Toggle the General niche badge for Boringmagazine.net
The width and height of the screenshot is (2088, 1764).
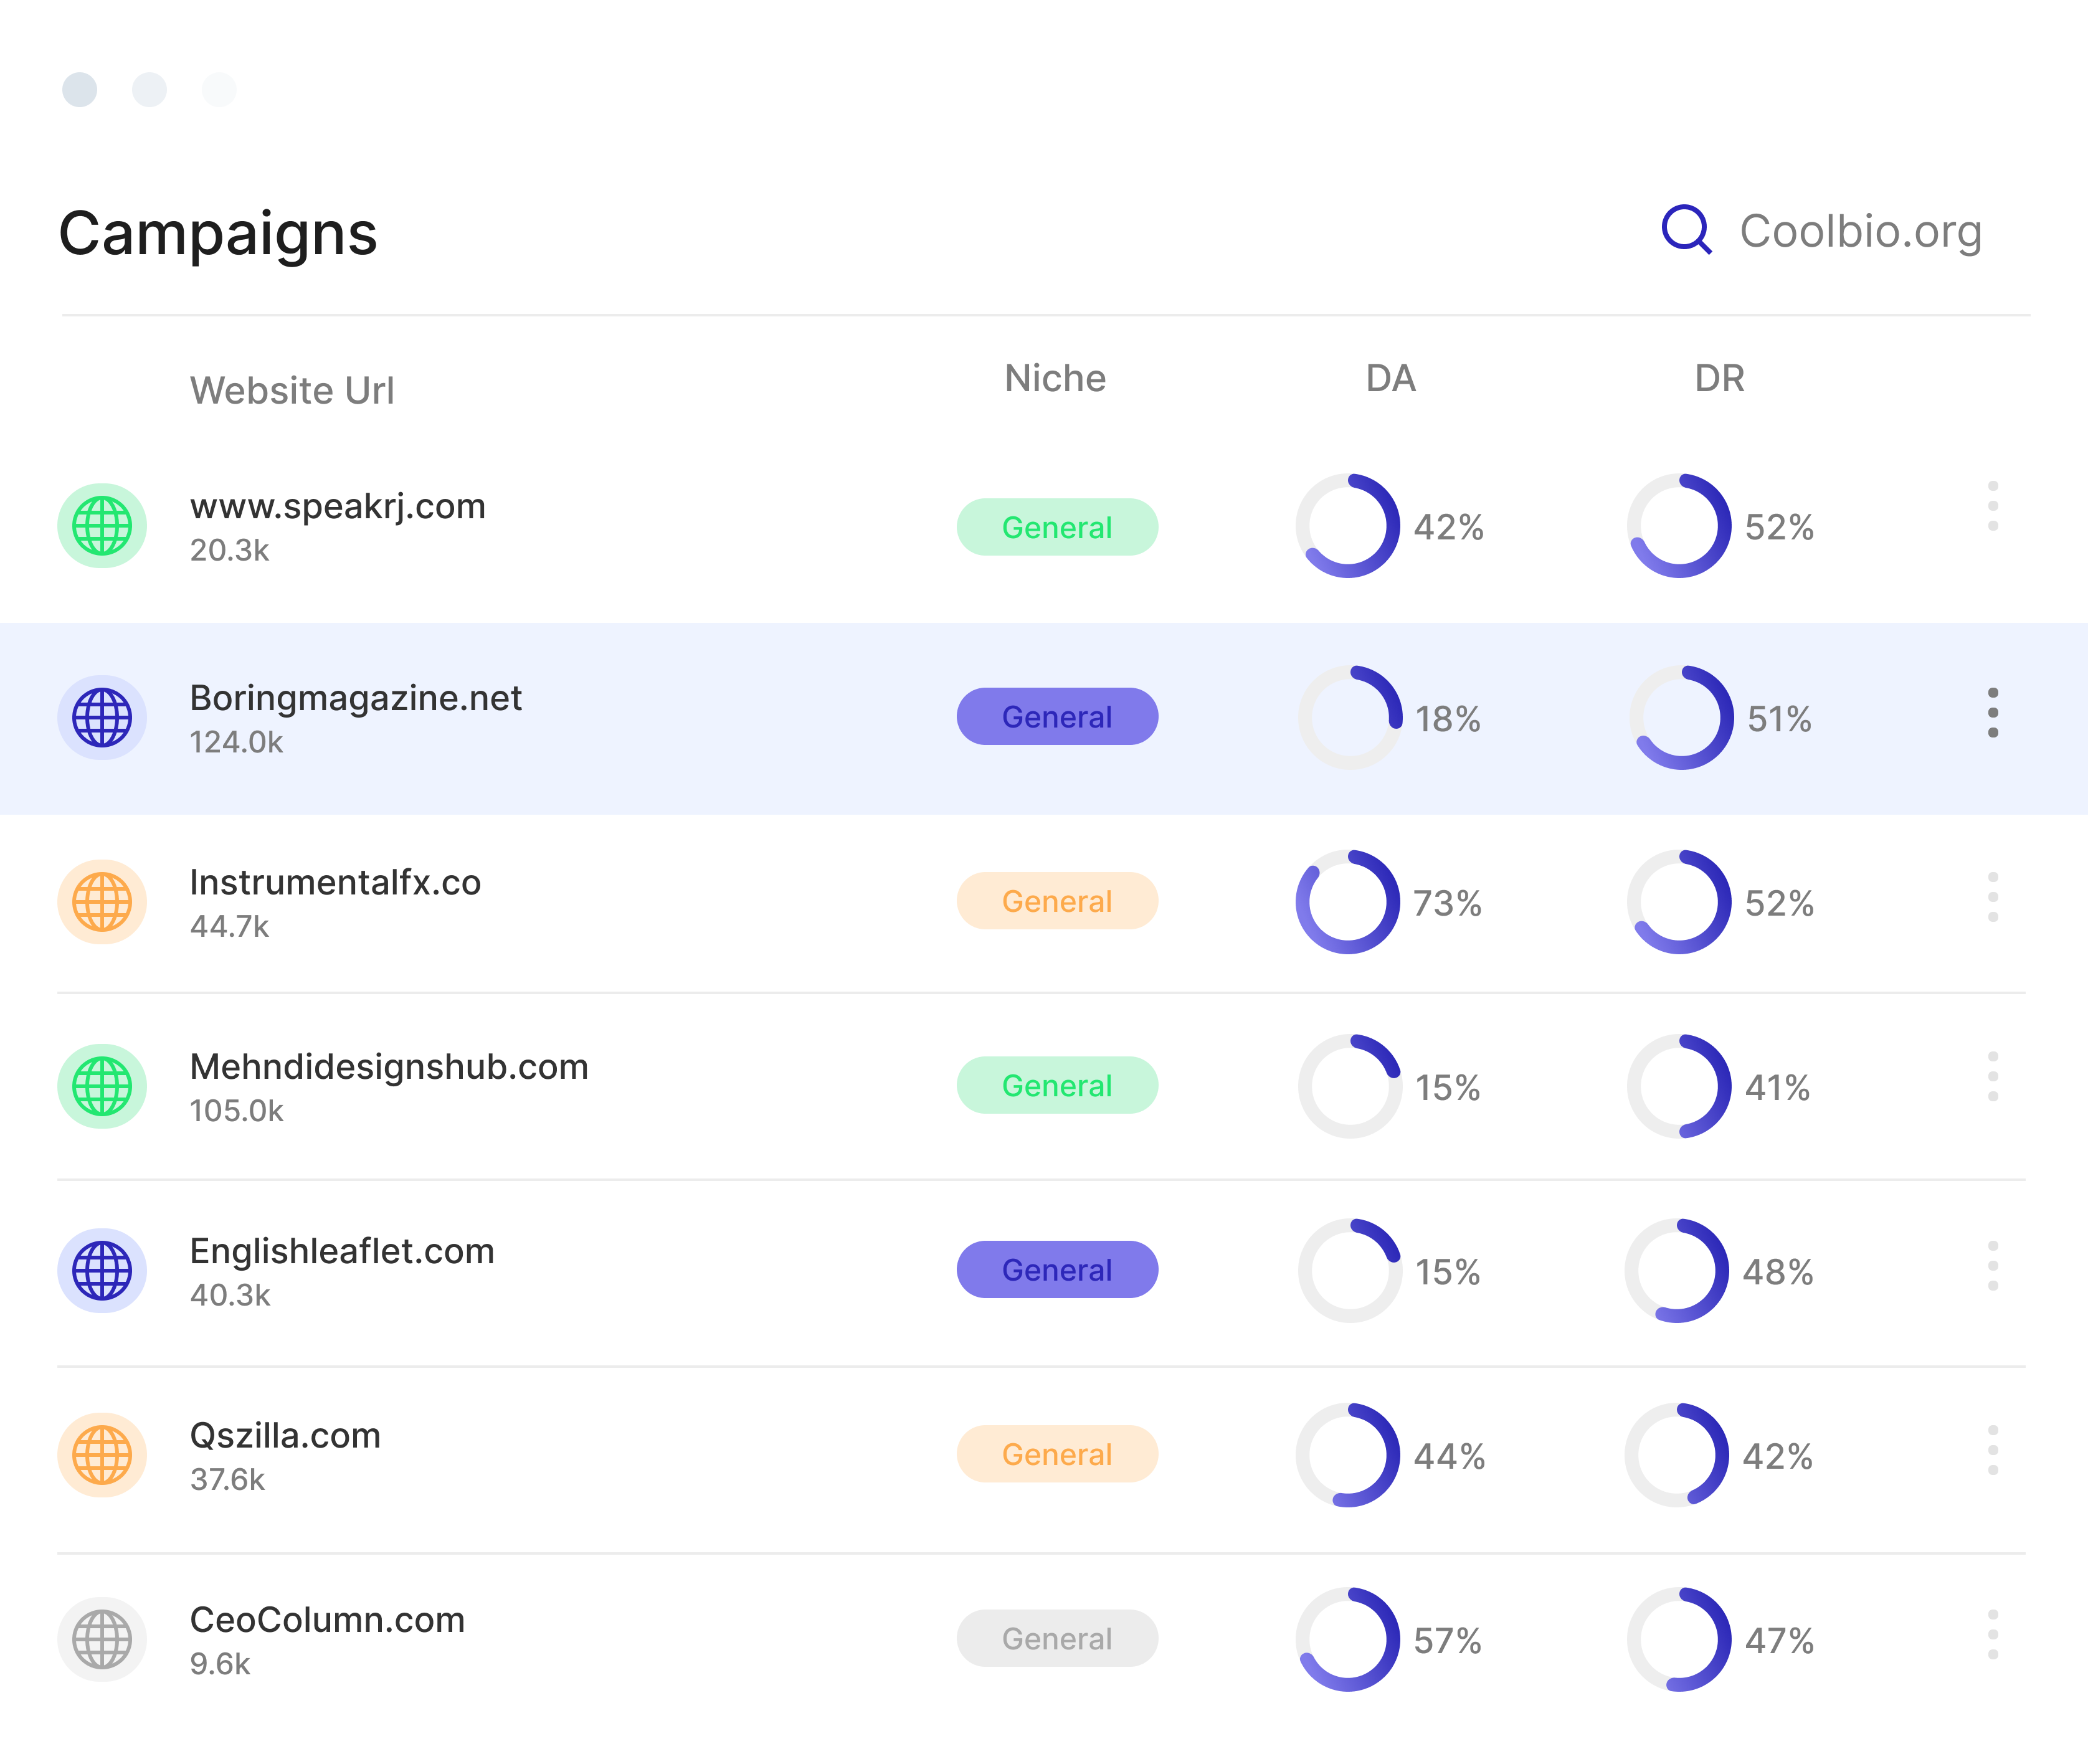[x=1057, y=716]
